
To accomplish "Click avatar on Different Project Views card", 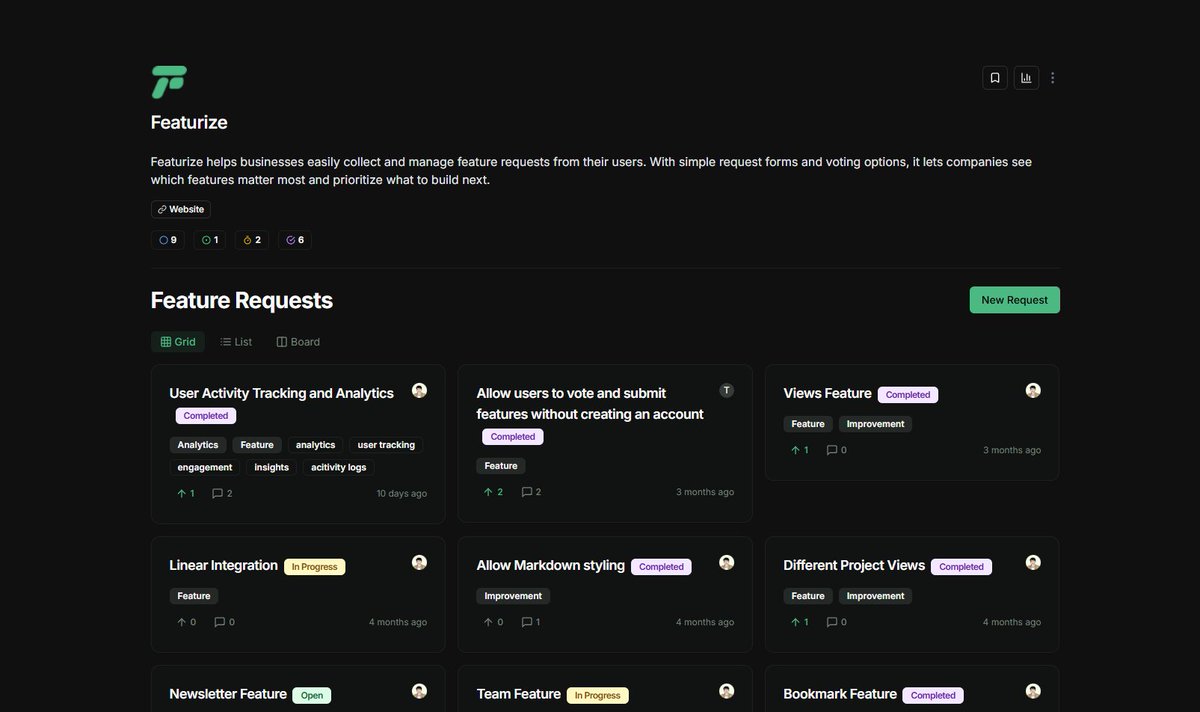I will [x=1034, y=562].
